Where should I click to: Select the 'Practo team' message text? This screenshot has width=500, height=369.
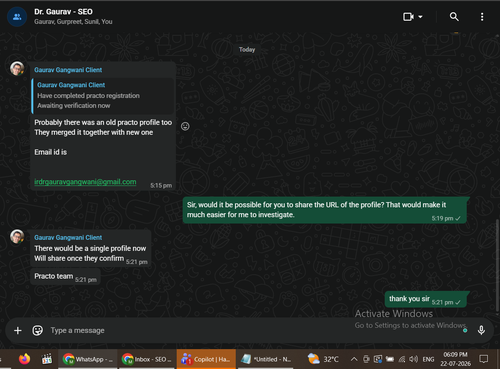click(x=54, y=276)
